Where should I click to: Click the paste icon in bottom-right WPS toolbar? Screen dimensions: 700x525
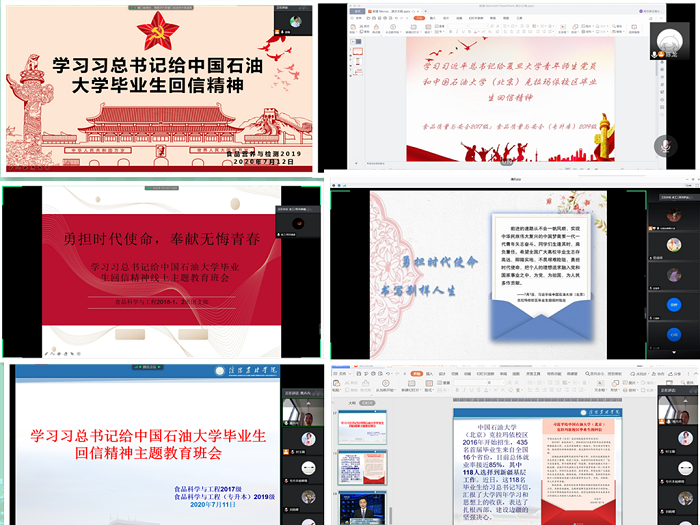tap(336, 383)
